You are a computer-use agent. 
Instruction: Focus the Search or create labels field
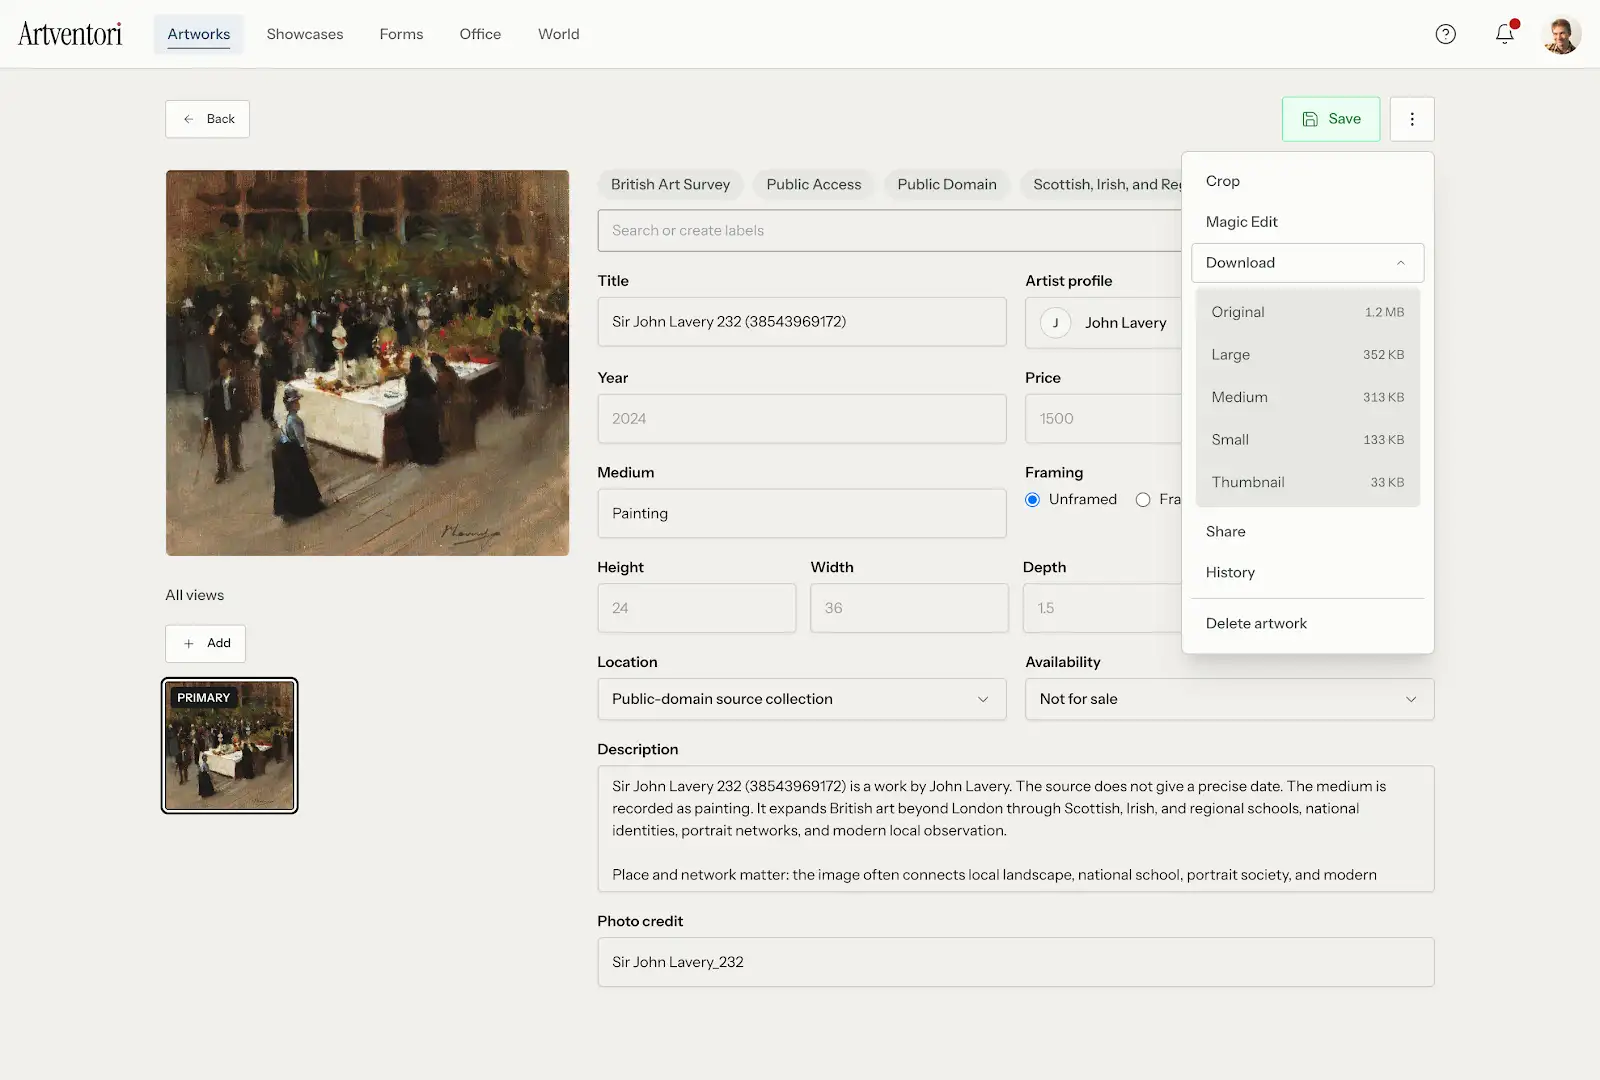point(890,231)
